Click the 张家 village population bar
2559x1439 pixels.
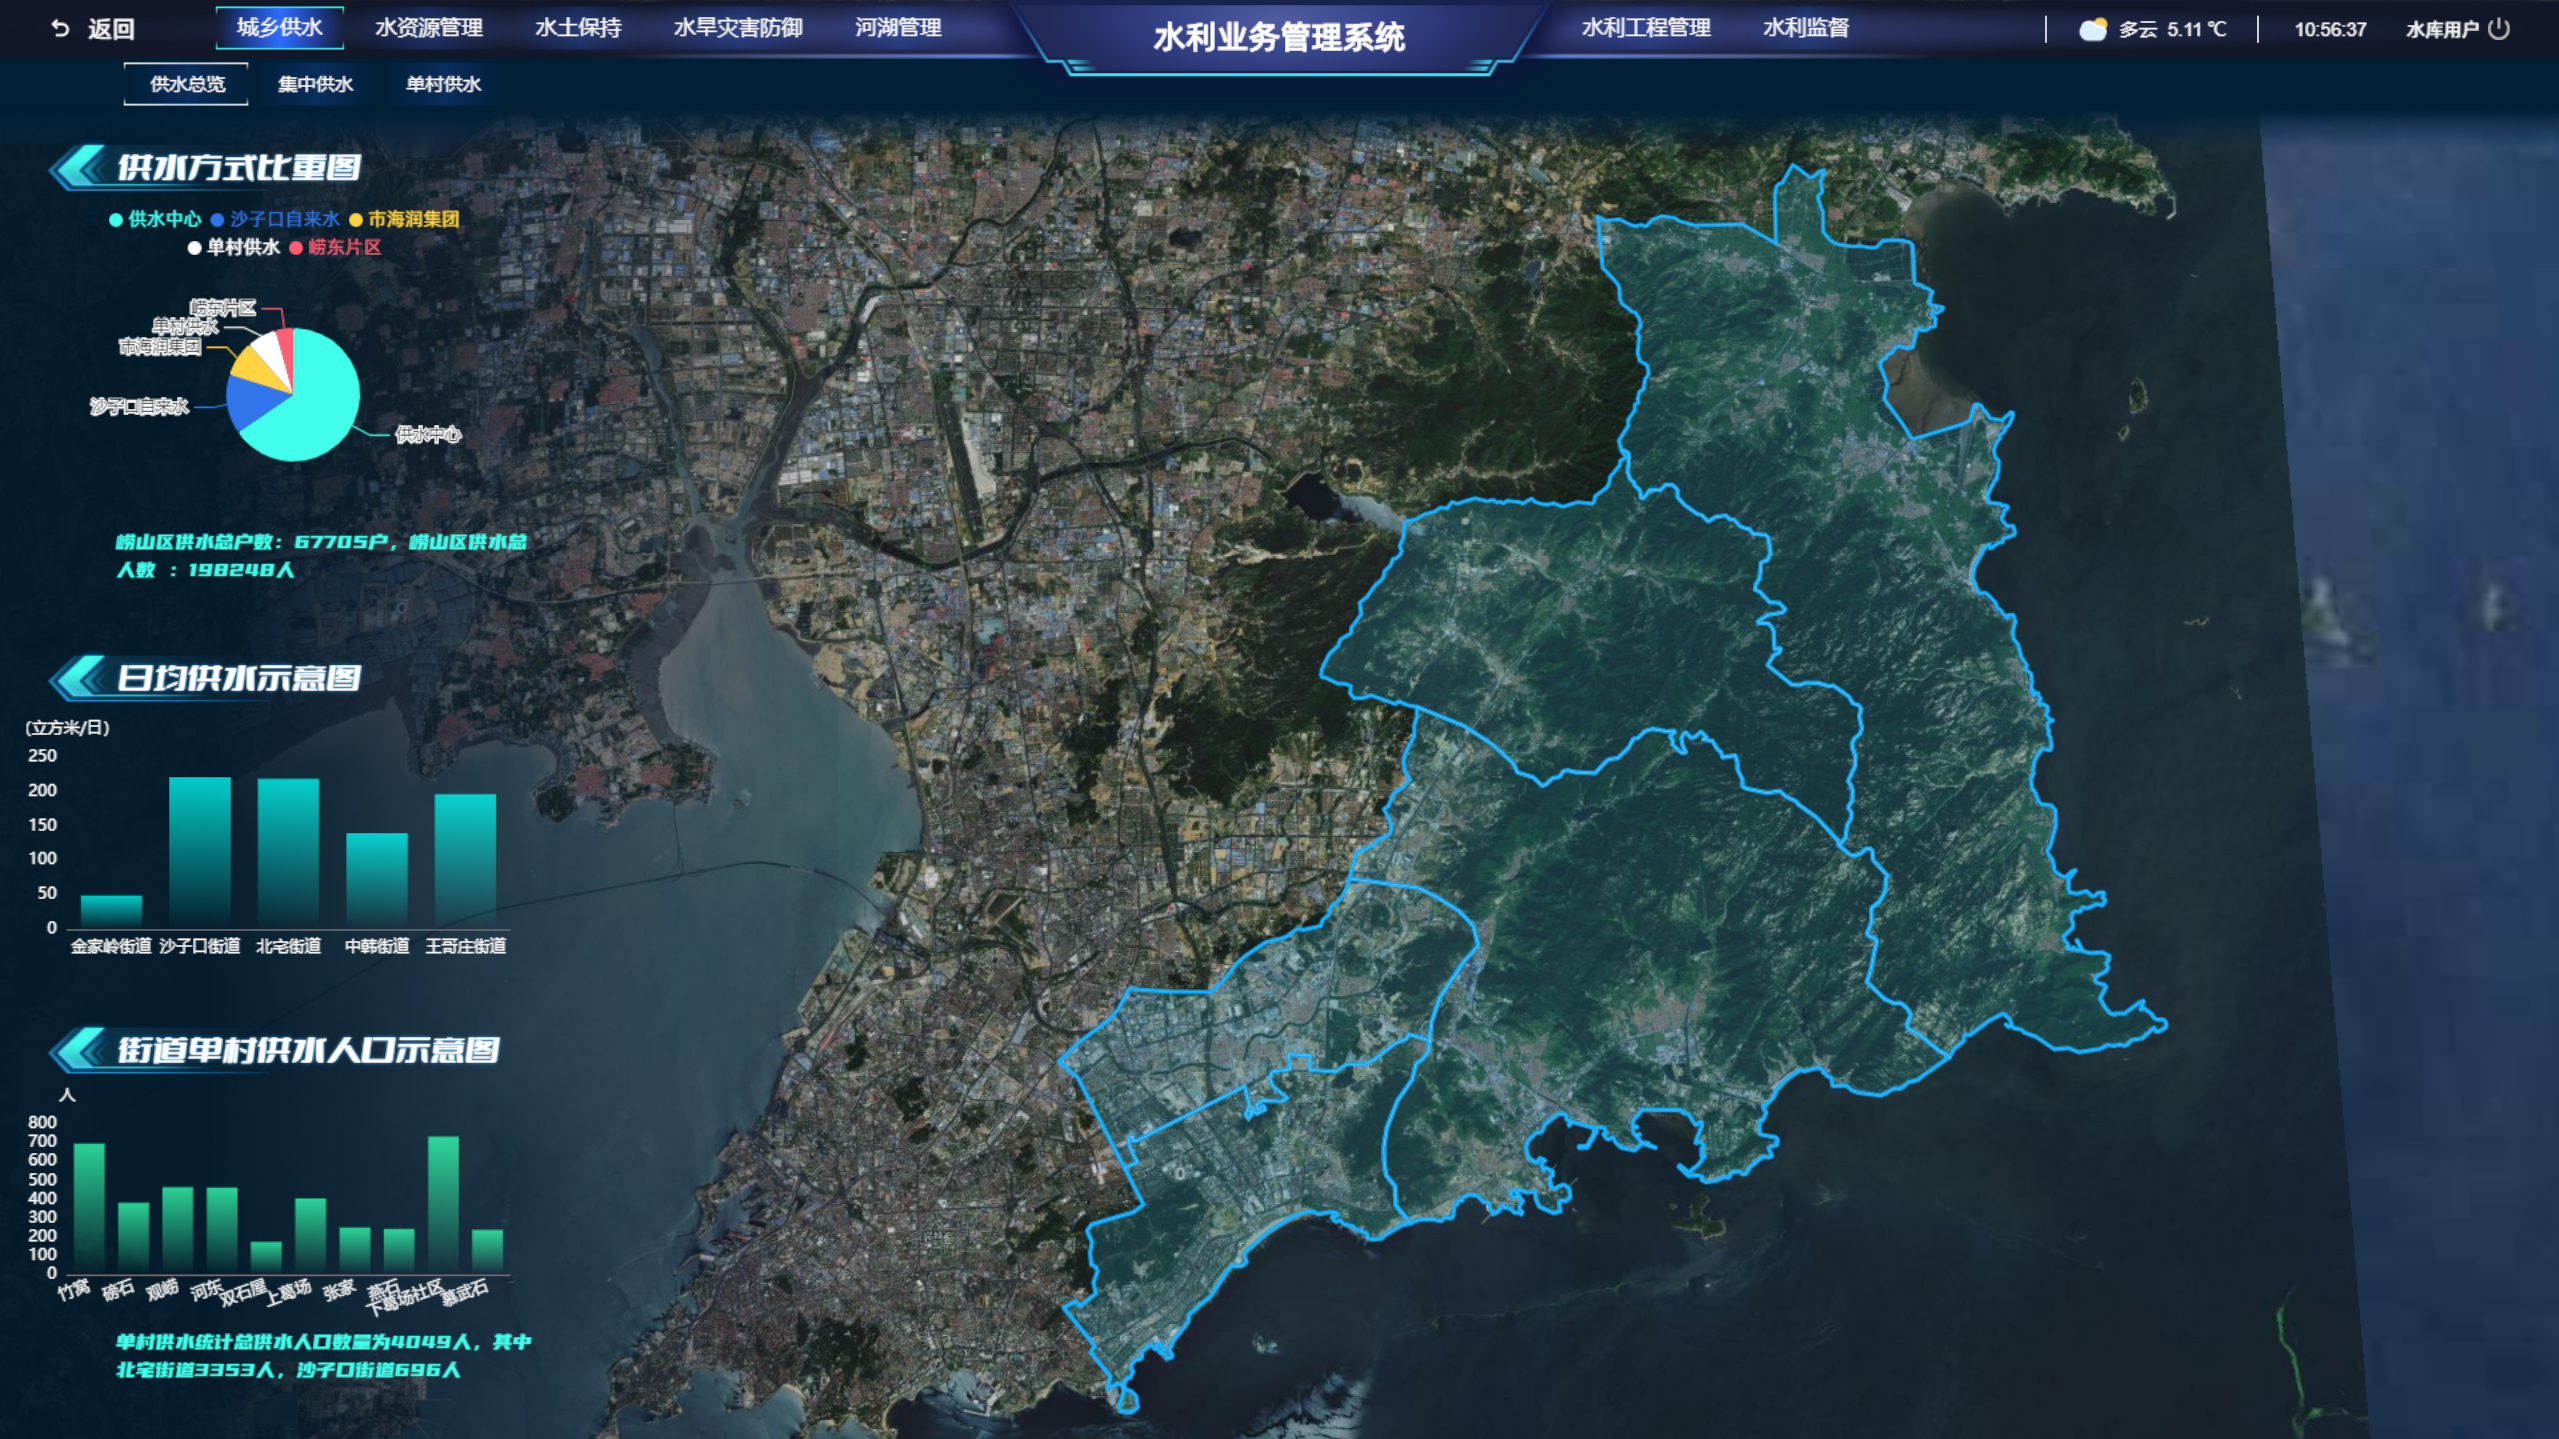[x=355, y=1250]
